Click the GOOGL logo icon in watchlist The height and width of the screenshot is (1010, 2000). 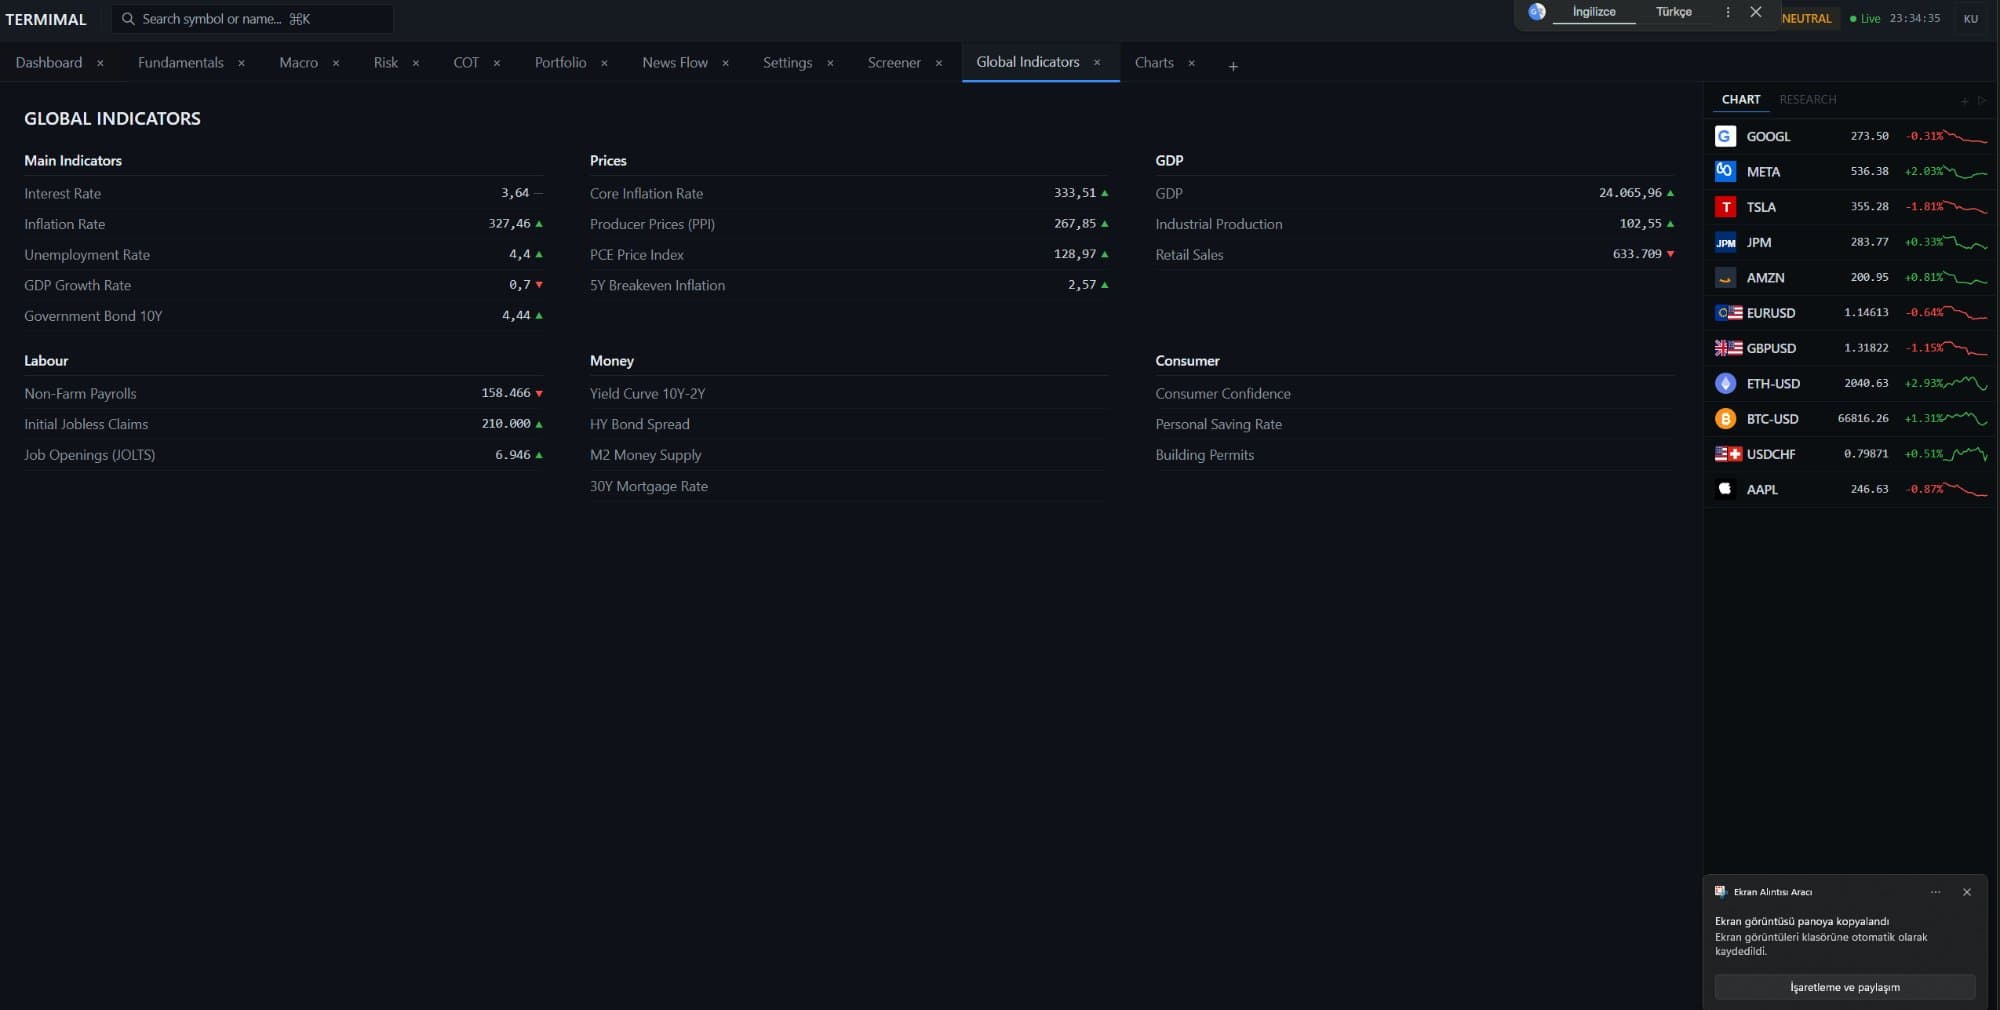coord(1725,136)
